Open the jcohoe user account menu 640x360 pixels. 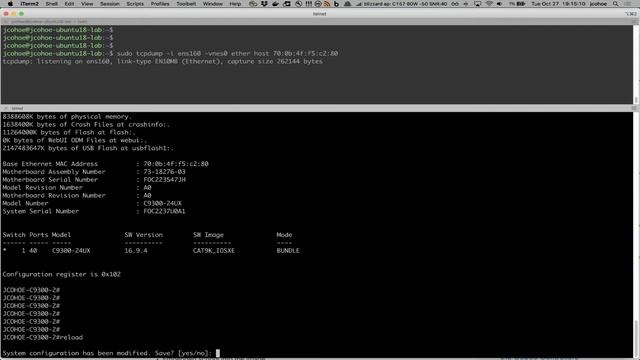(598, 4)
